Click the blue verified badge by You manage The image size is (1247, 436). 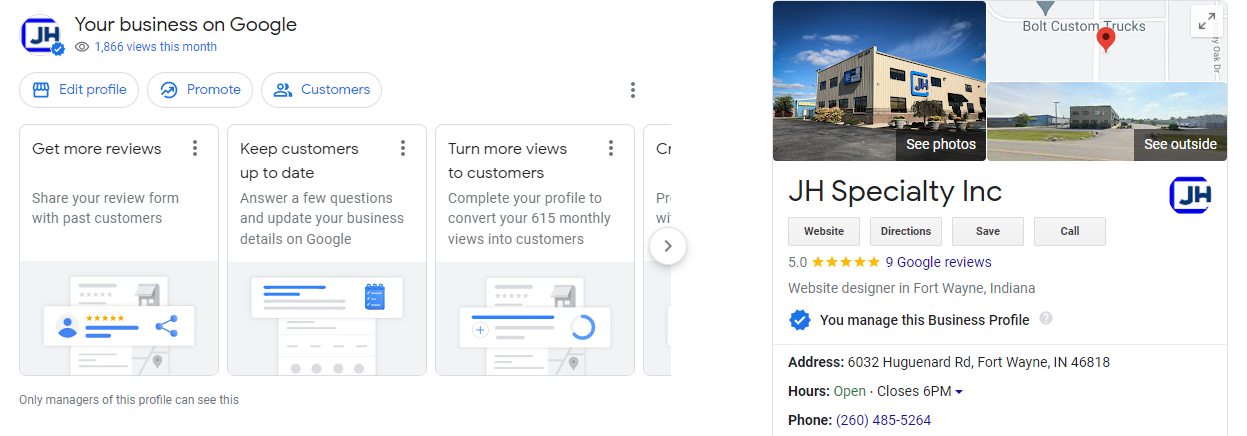pos(799,320)
